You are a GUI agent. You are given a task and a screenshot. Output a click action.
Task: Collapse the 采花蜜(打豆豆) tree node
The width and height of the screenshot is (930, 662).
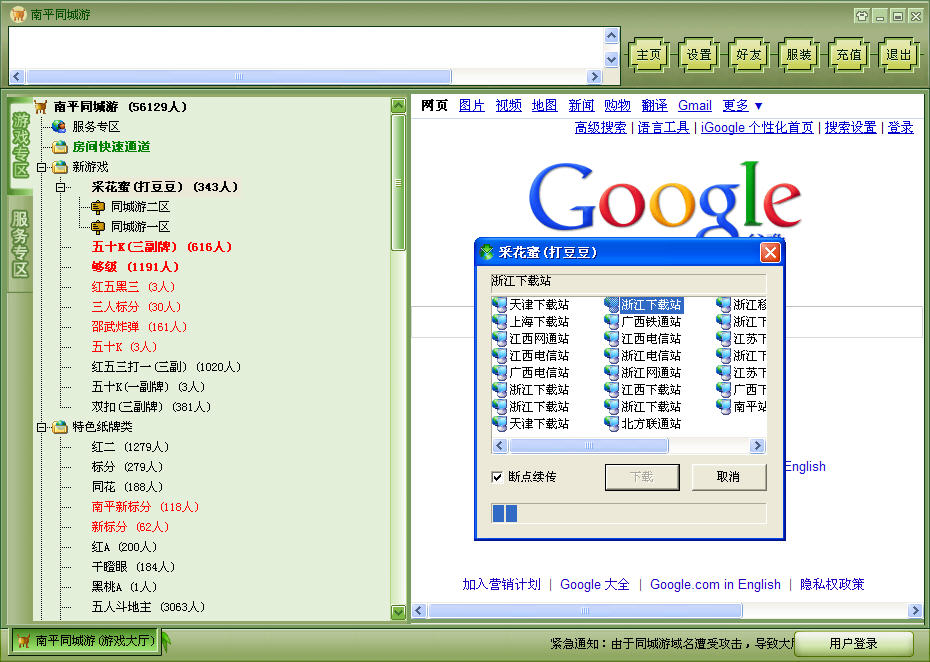[60, 187]
